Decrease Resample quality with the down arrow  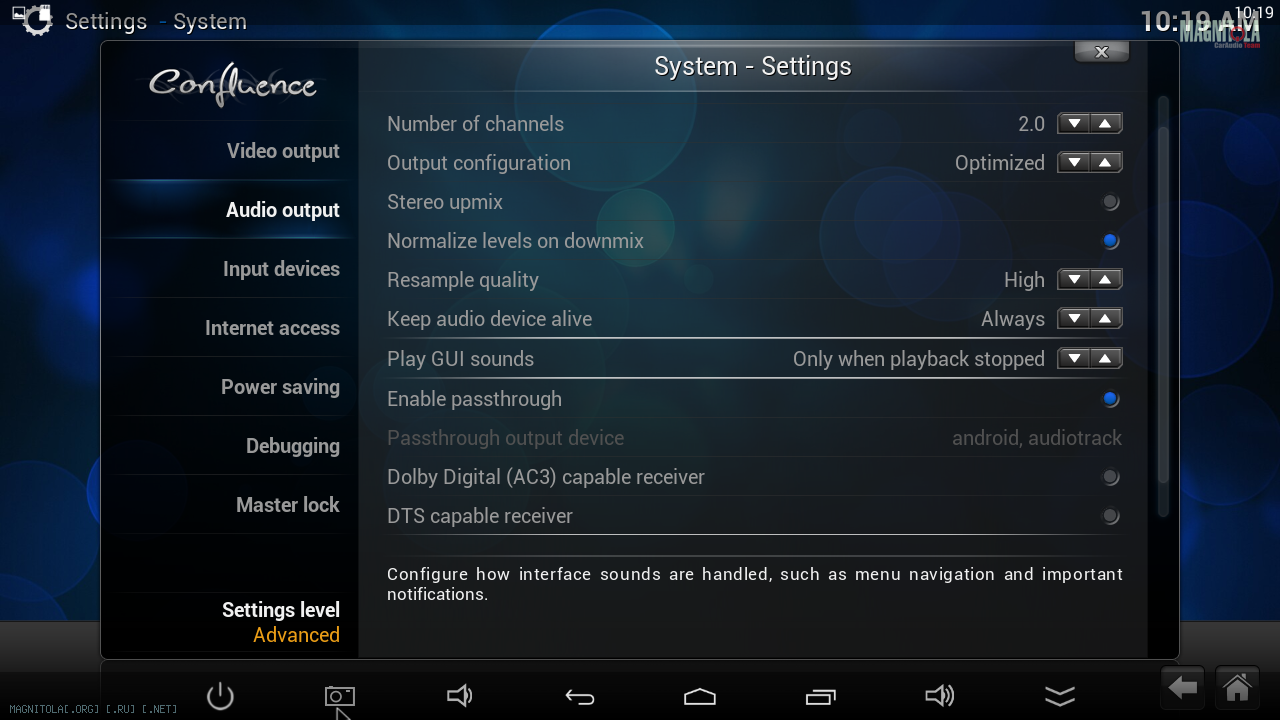[1074, 280]
